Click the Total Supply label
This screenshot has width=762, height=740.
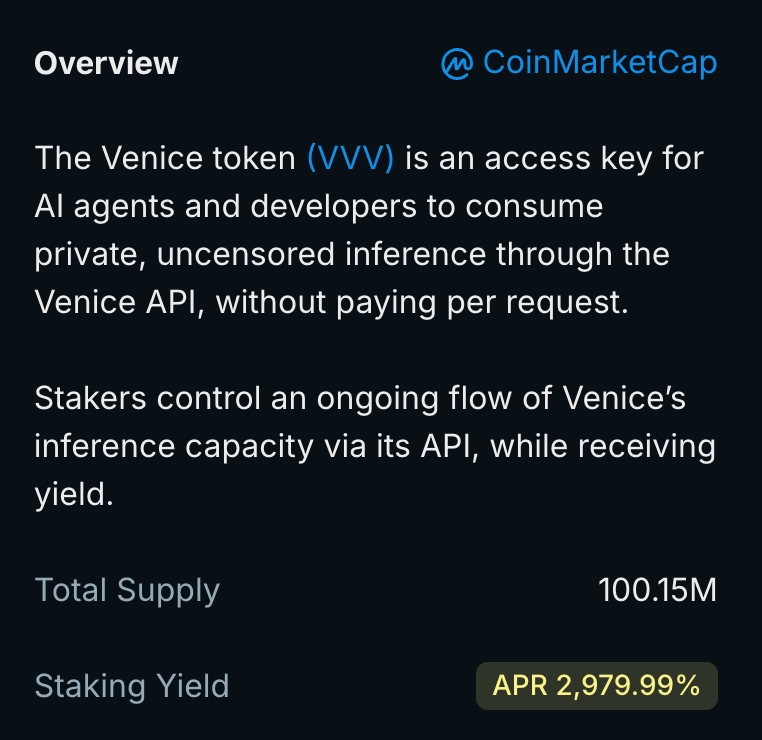click(x=127, y=591)
